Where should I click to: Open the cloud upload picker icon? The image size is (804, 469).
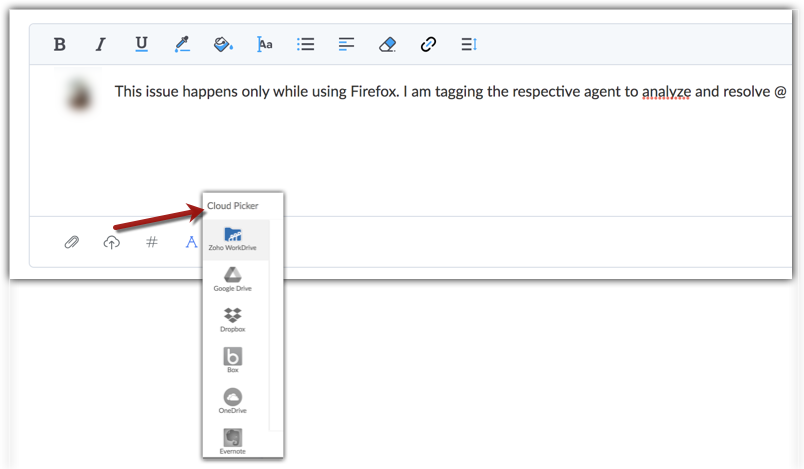click(x=112, y=242)
